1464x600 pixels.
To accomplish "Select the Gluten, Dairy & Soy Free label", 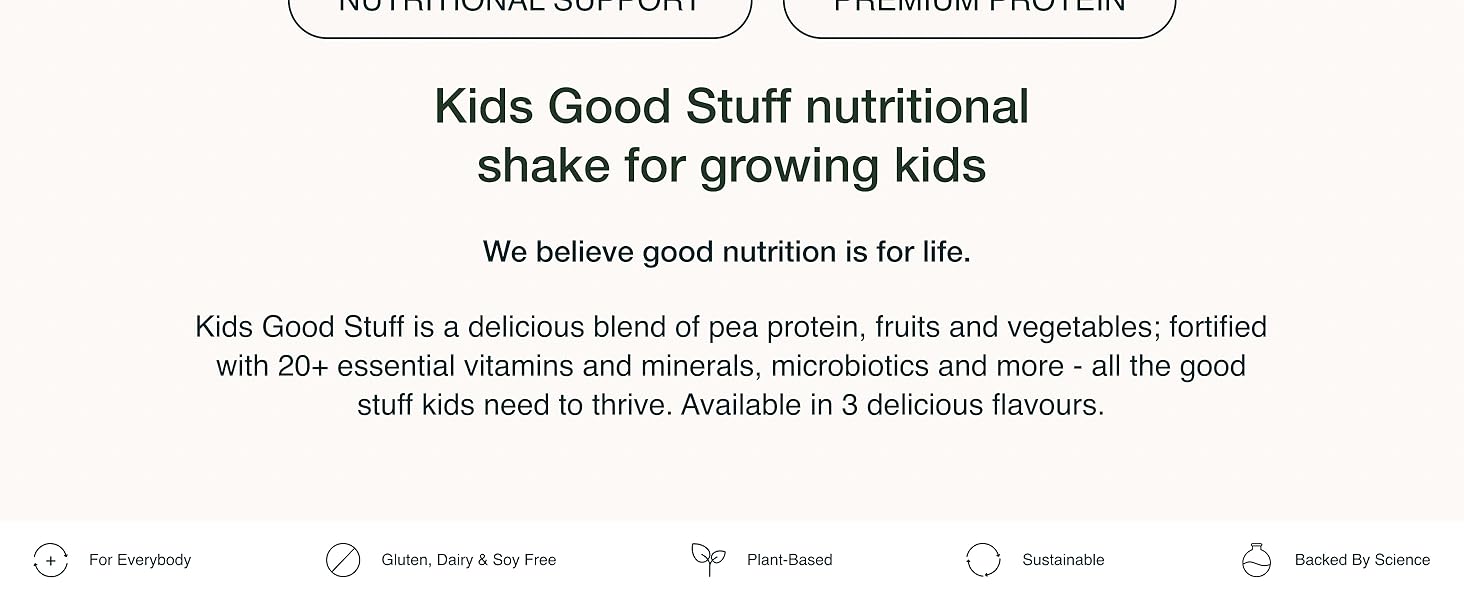I will [468, 560].
